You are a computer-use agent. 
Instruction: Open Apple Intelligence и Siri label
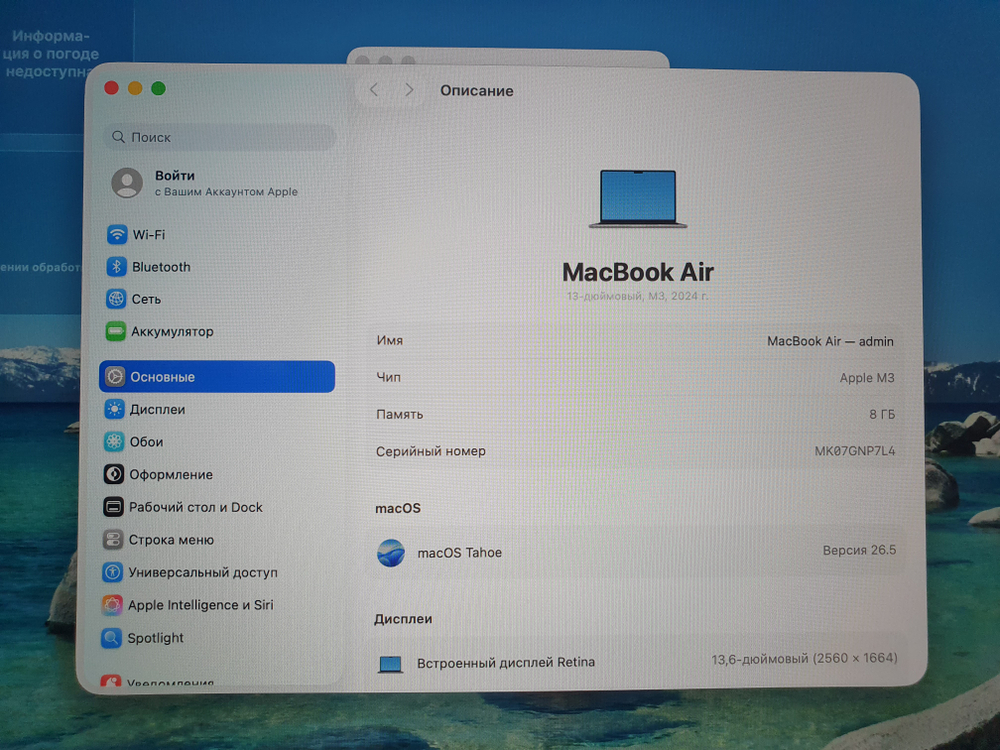click(x=200, y=605)
